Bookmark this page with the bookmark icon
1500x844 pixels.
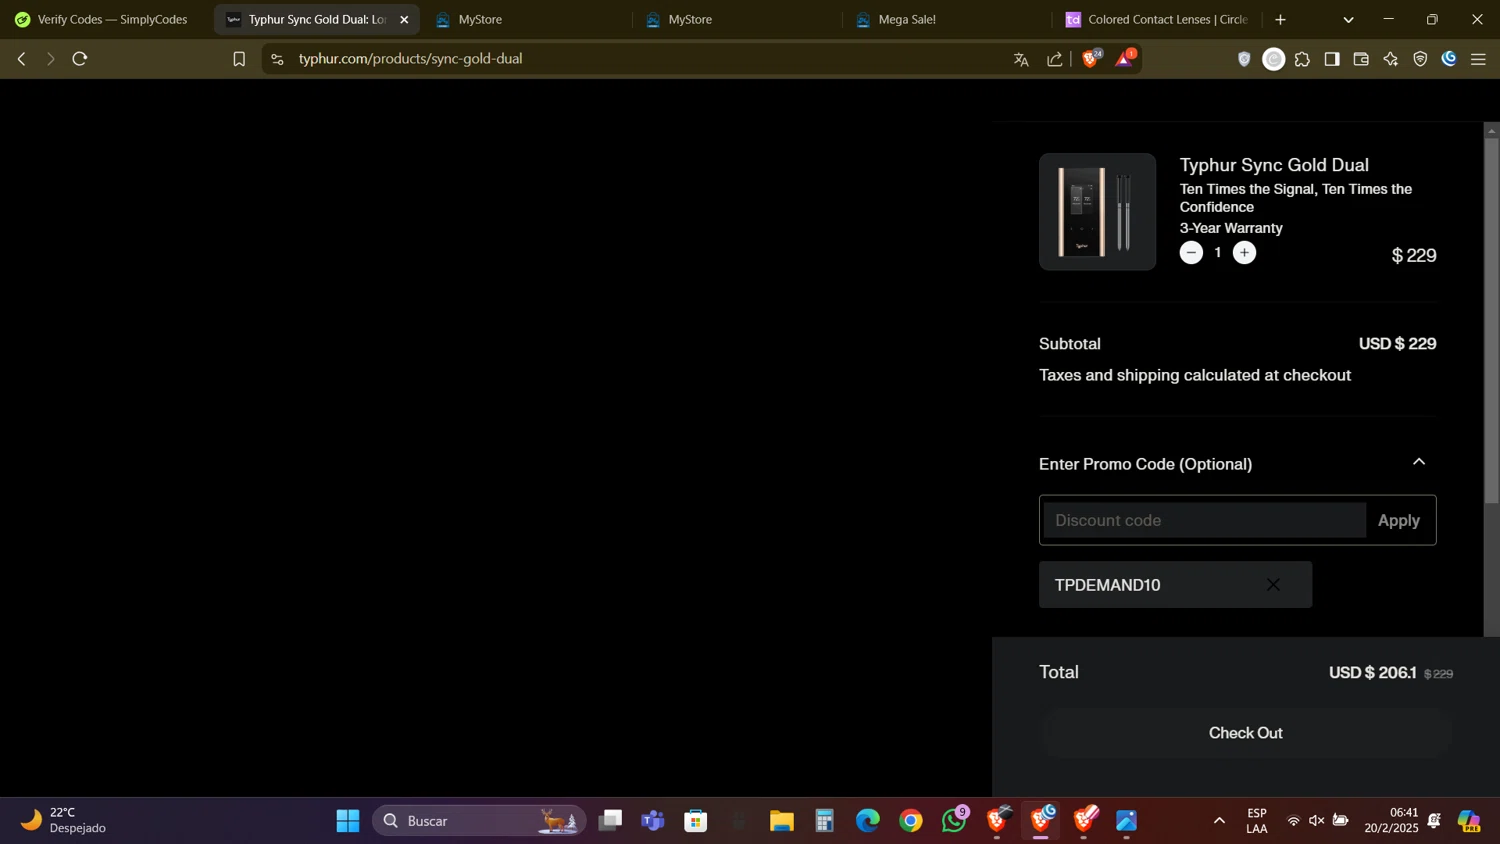coord(239,59)
